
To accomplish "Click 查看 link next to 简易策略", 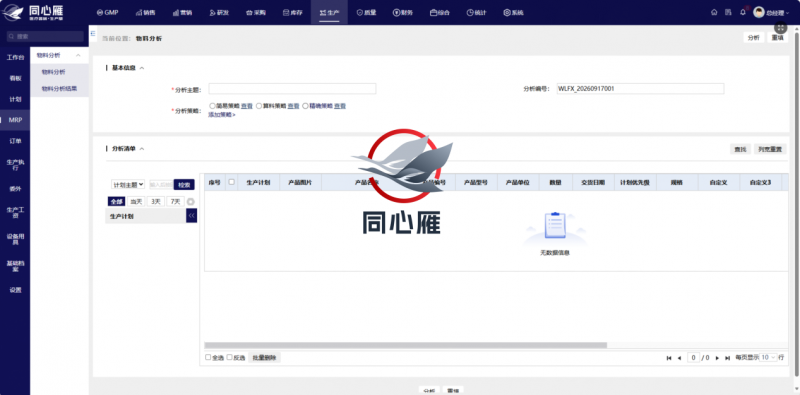I will [x=246, y=106].
